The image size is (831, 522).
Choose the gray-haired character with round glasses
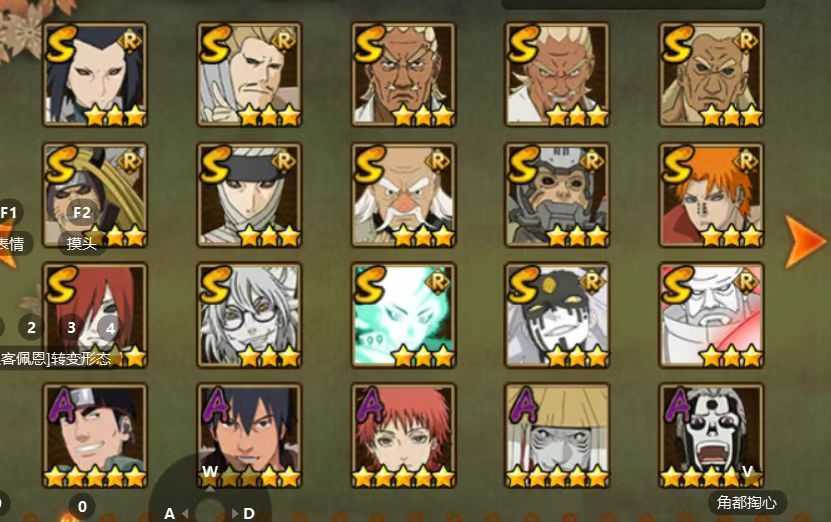pyautogui.click(x=249, y=315)
